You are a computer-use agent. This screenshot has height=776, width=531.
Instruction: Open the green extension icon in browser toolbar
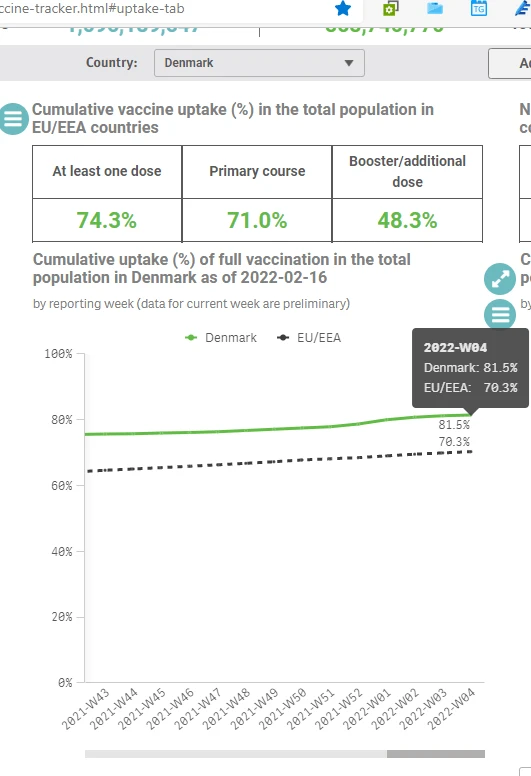[x=391, y=8]
